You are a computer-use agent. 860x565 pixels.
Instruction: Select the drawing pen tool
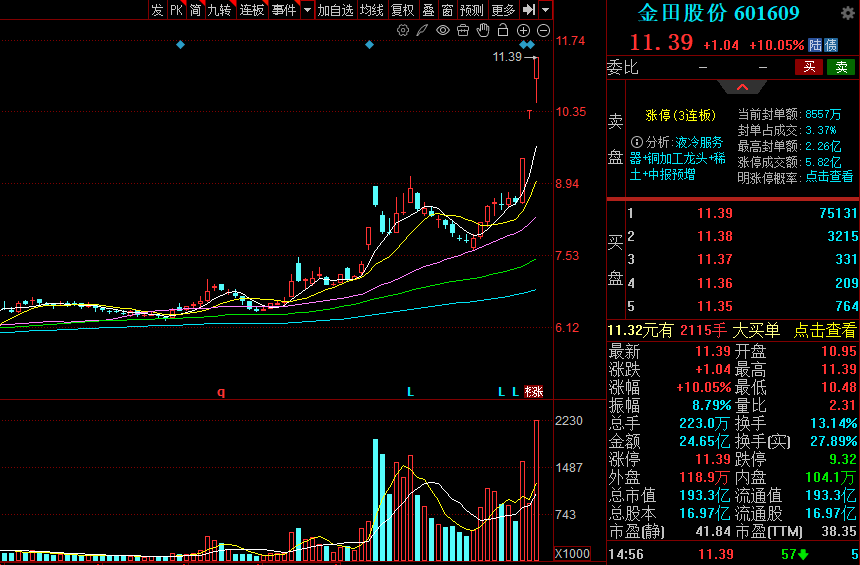(x=423, y=31)
